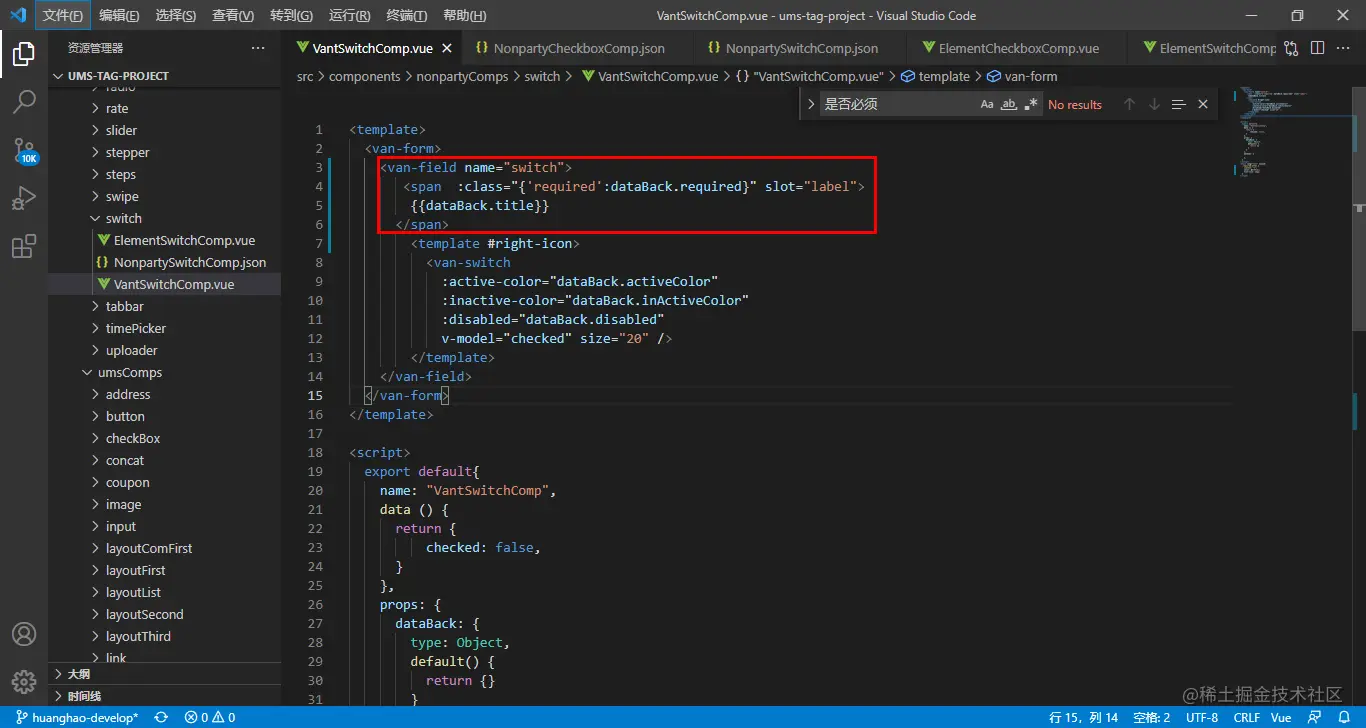Open the Manage gear icon
This screenshot has height=728, width=1366.
coord(24,682)
